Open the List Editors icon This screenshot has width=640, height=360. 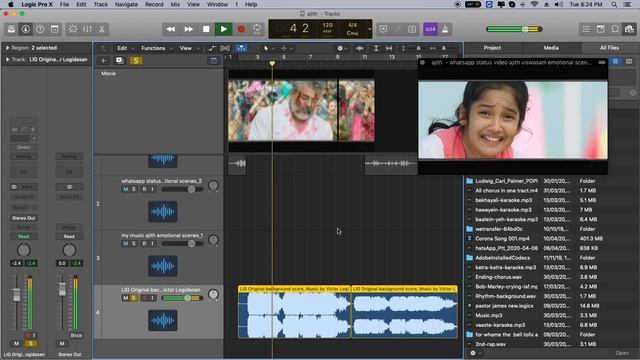586,29
